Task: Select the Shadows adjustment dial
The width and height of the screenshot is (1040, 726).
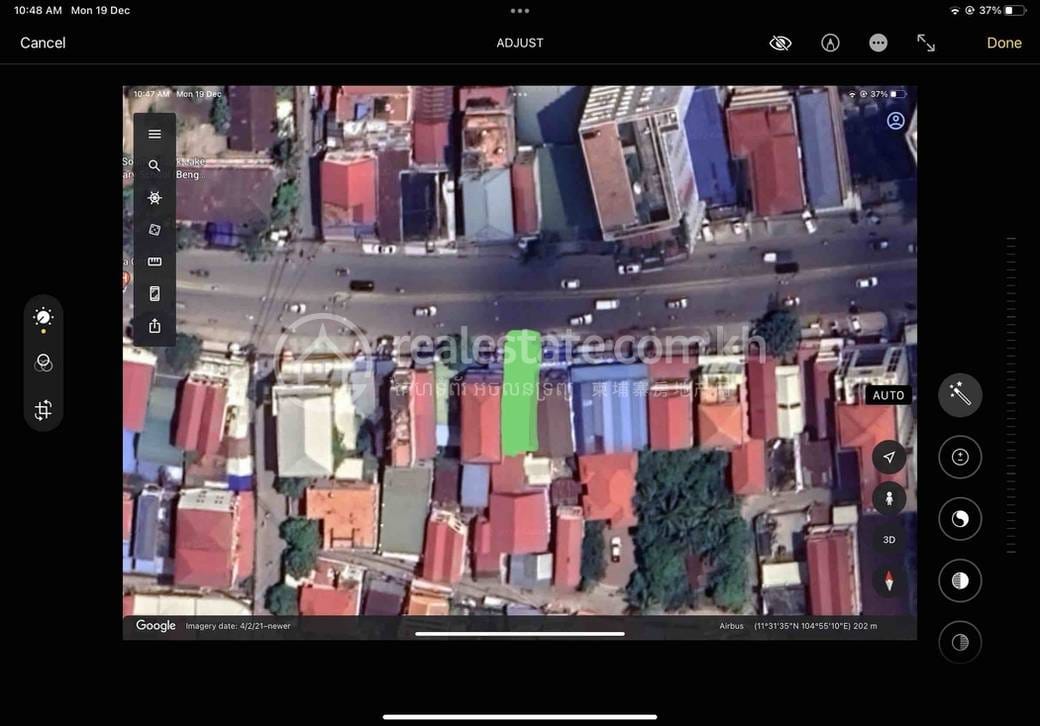Action: 960,642
